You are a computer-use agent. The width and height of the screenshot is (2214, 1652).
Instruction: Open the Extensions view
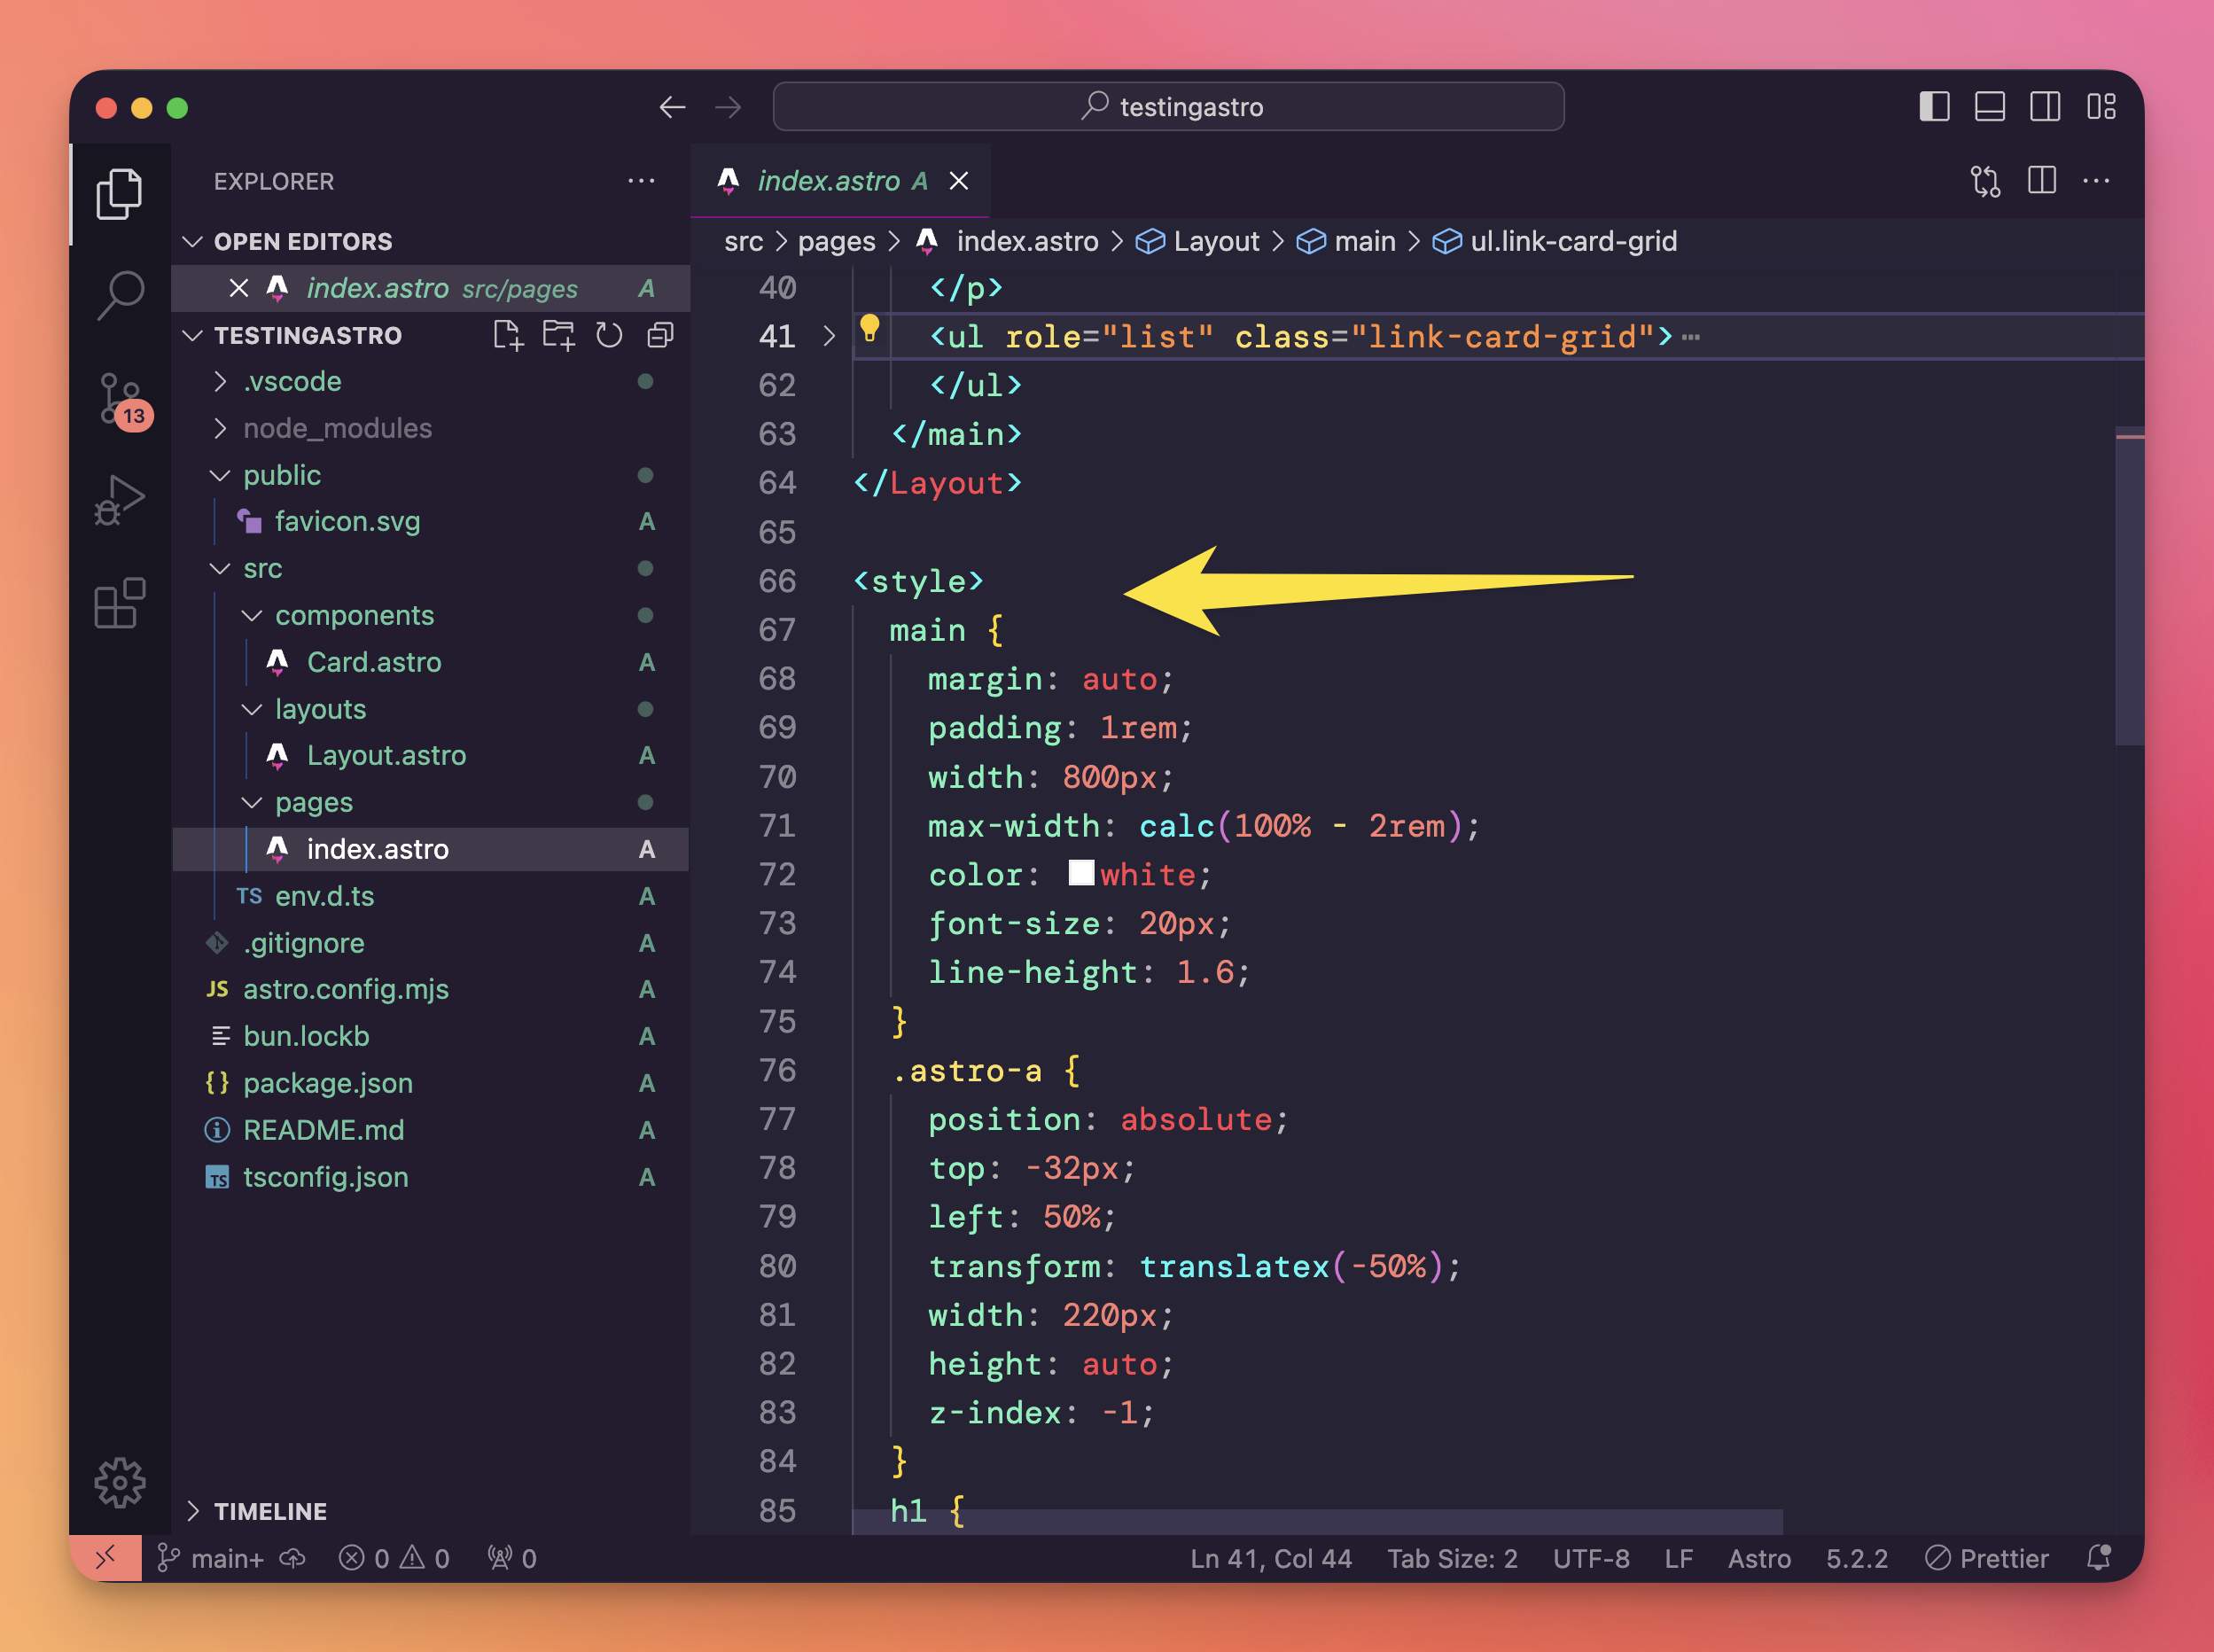(120, 603)
